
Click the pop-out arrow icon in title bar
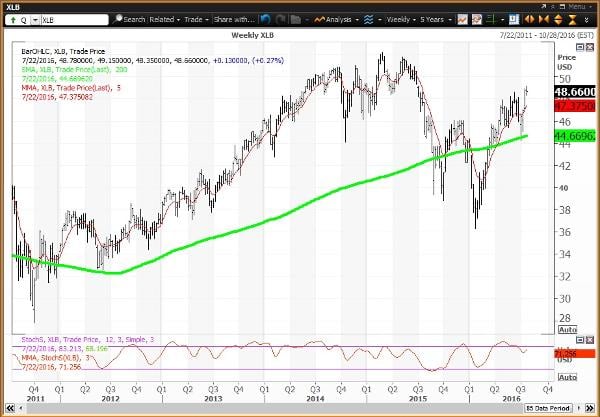[x=544, y=7]
